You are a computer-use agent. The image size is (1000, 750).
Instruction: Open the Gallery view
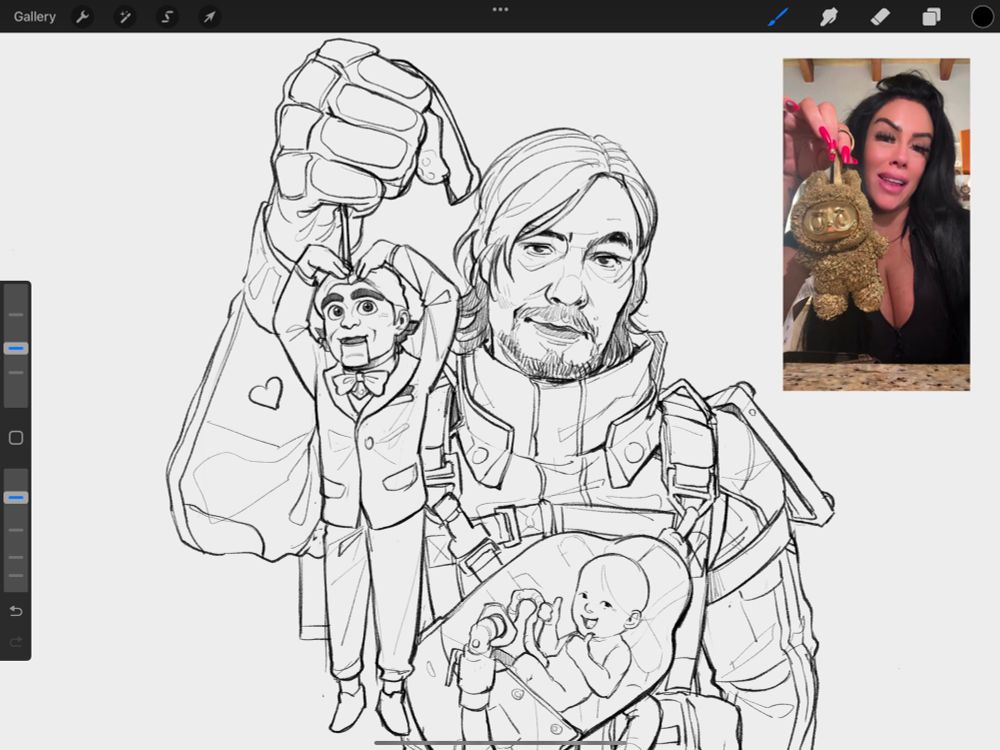[34, 17]
